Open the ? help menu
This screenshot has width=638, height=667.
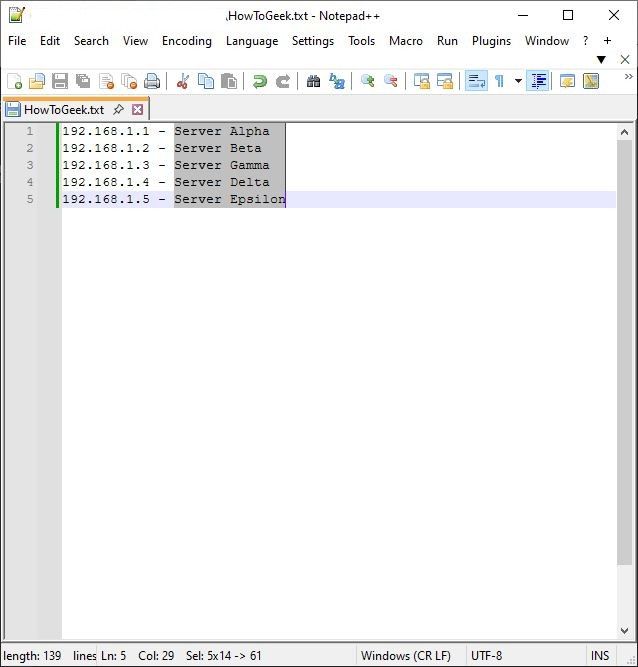click(586, 41)
